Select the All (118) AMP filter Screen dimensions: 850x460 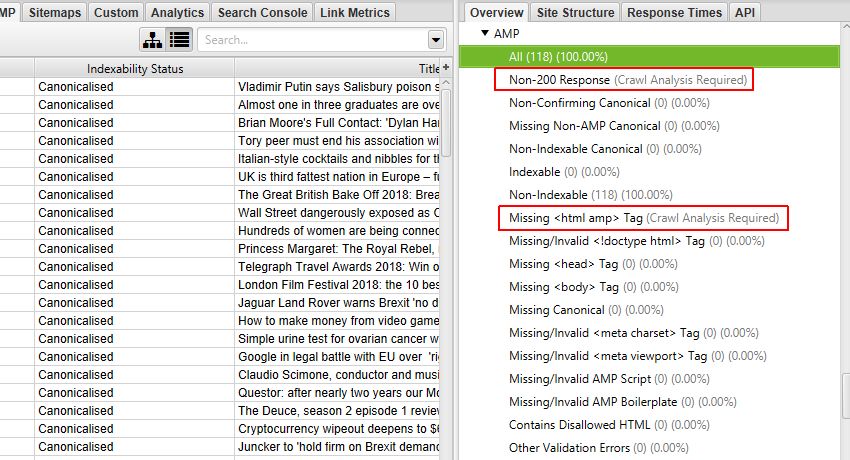coord(649,57)
